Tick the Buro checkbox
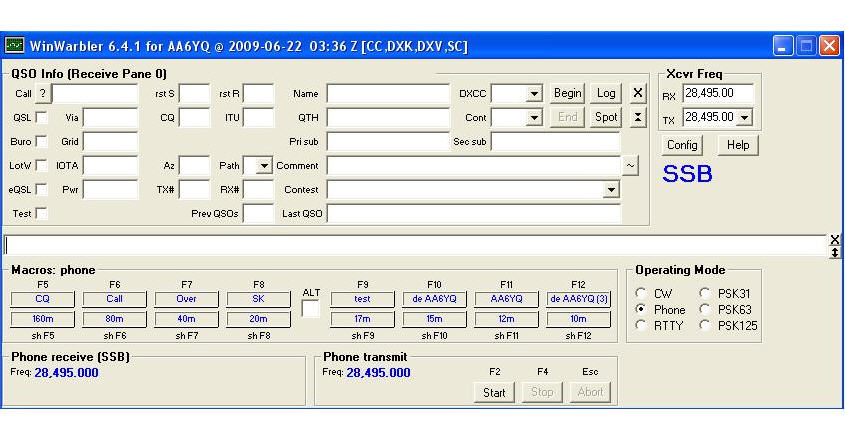 point(41,141)
